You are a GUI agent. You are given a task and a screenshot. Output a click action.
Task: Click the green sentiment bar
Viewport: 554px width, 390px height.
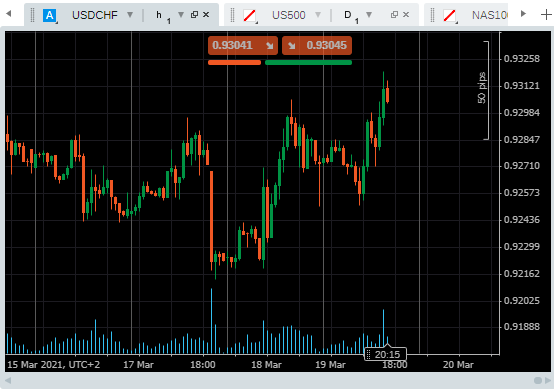point(308,63)
